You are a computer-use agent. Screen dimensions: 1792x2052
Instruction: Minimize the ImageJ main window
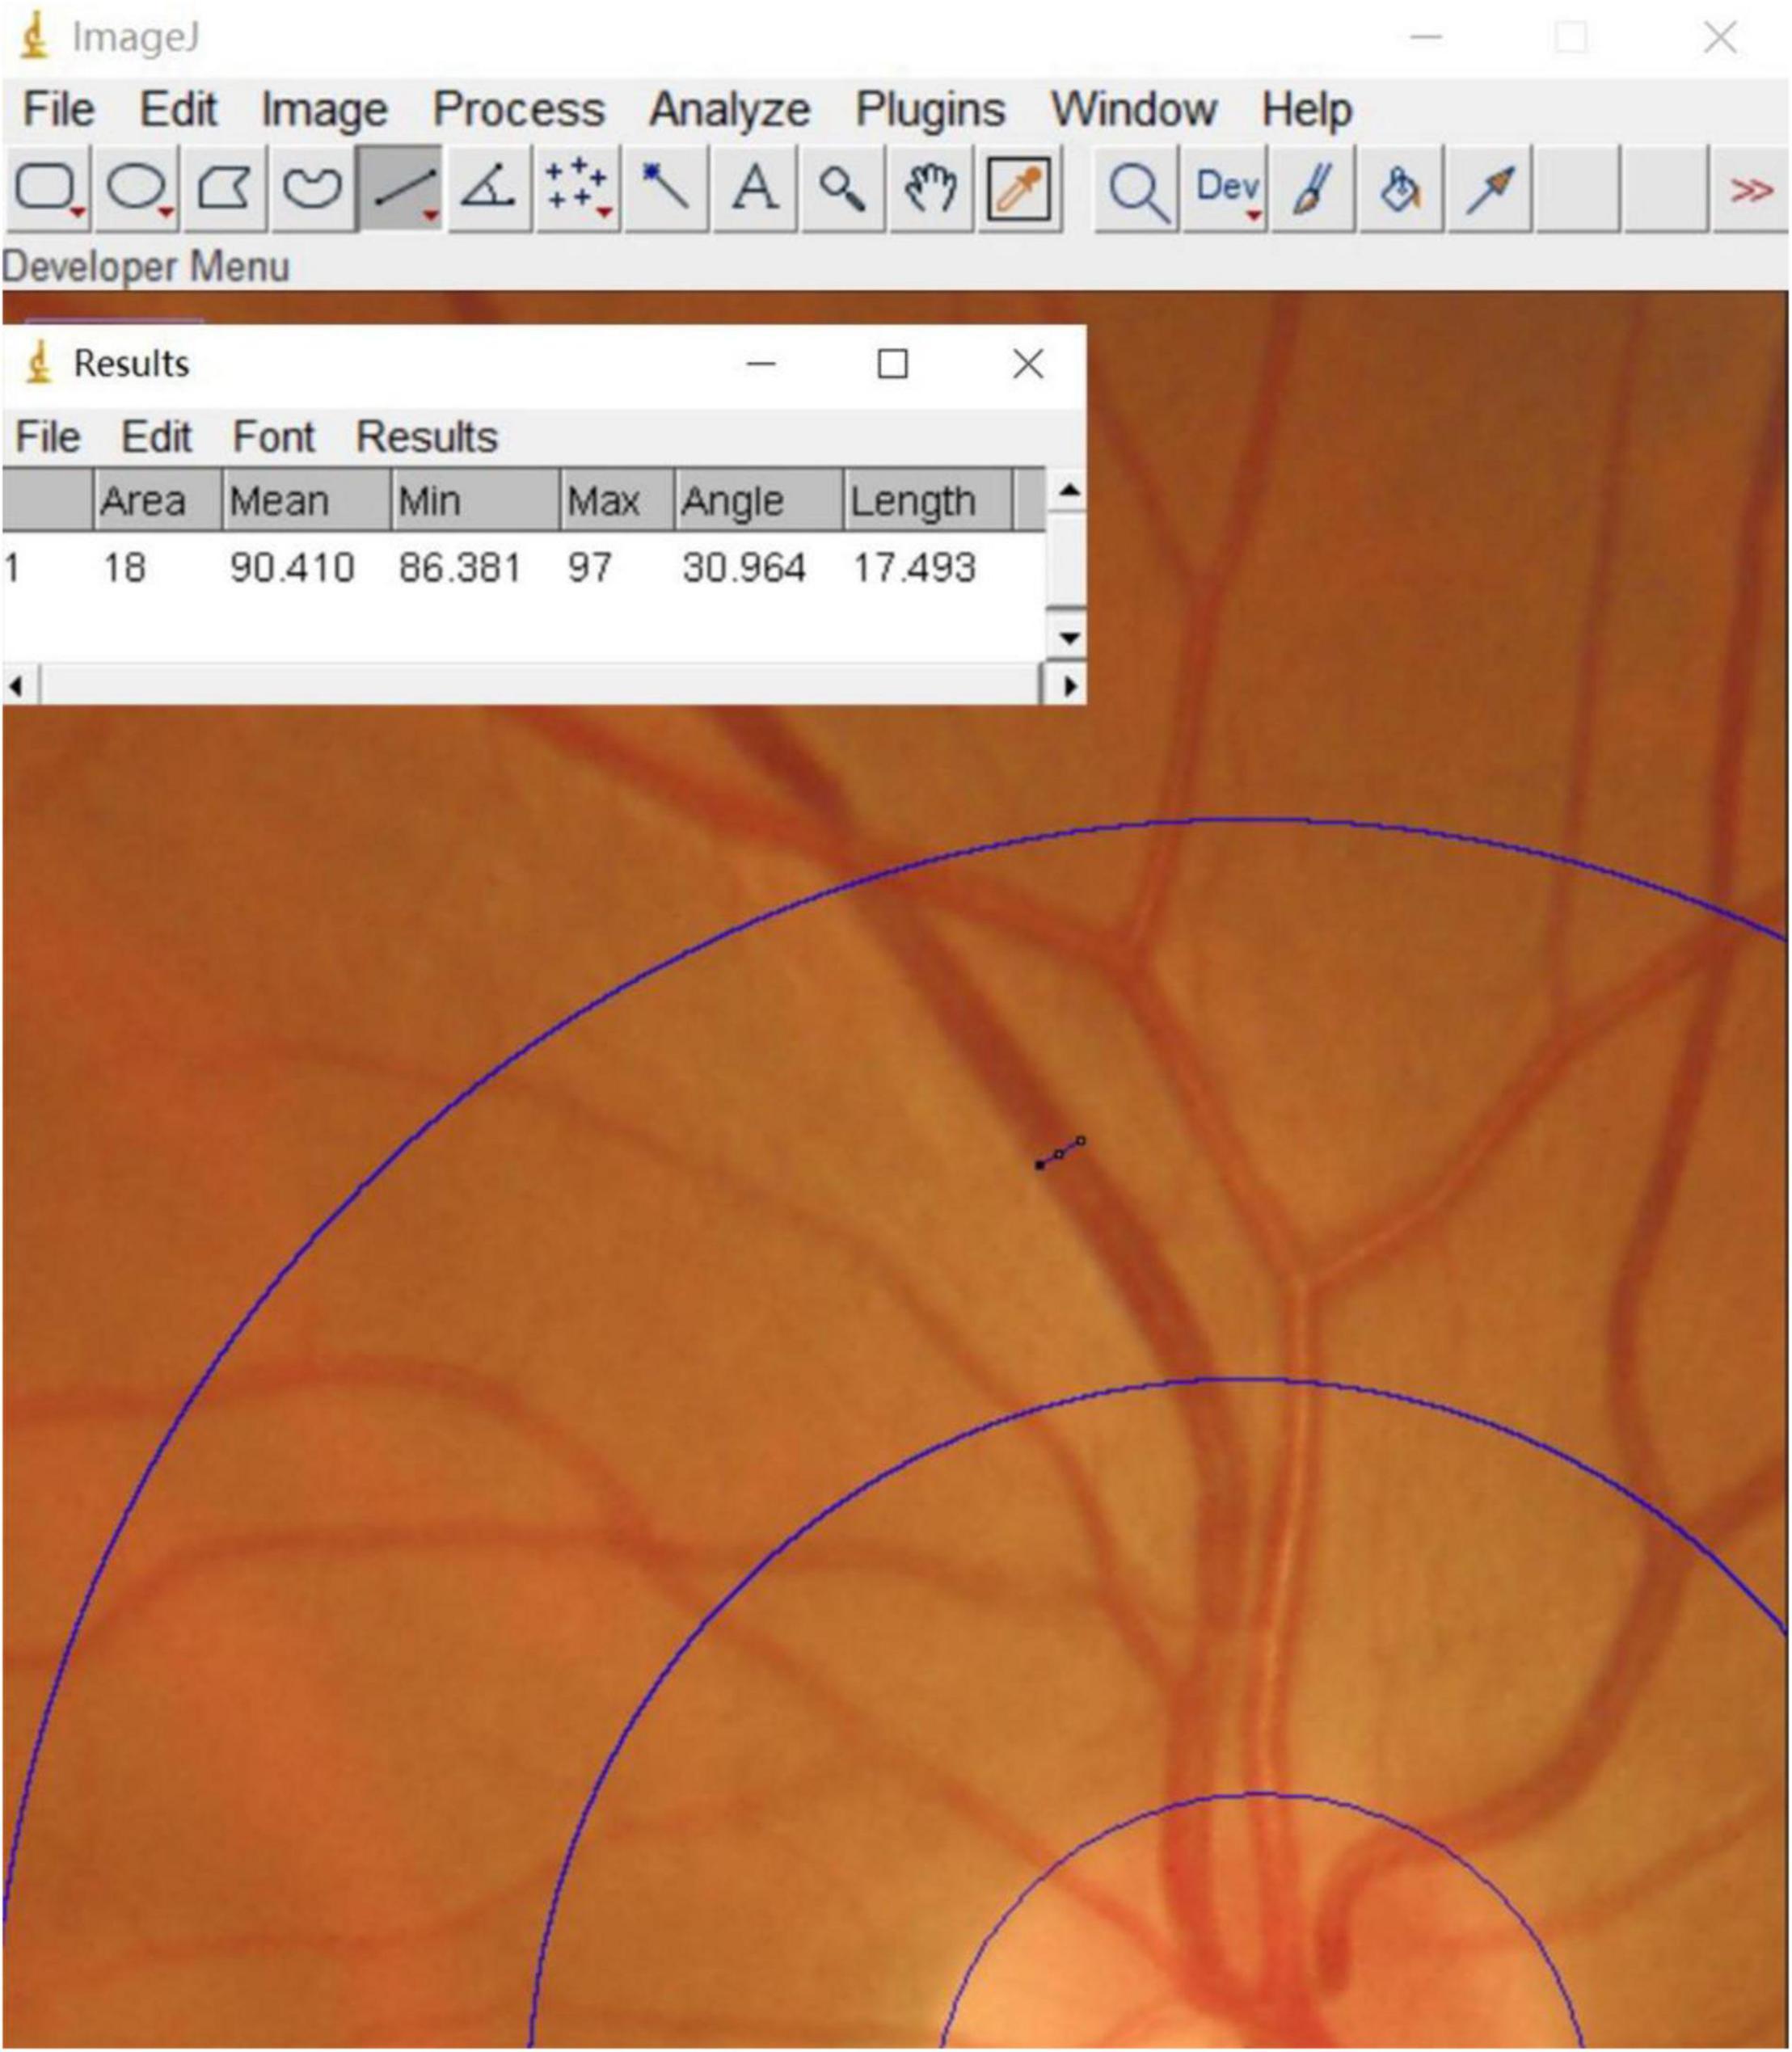tap(1426, 38)
